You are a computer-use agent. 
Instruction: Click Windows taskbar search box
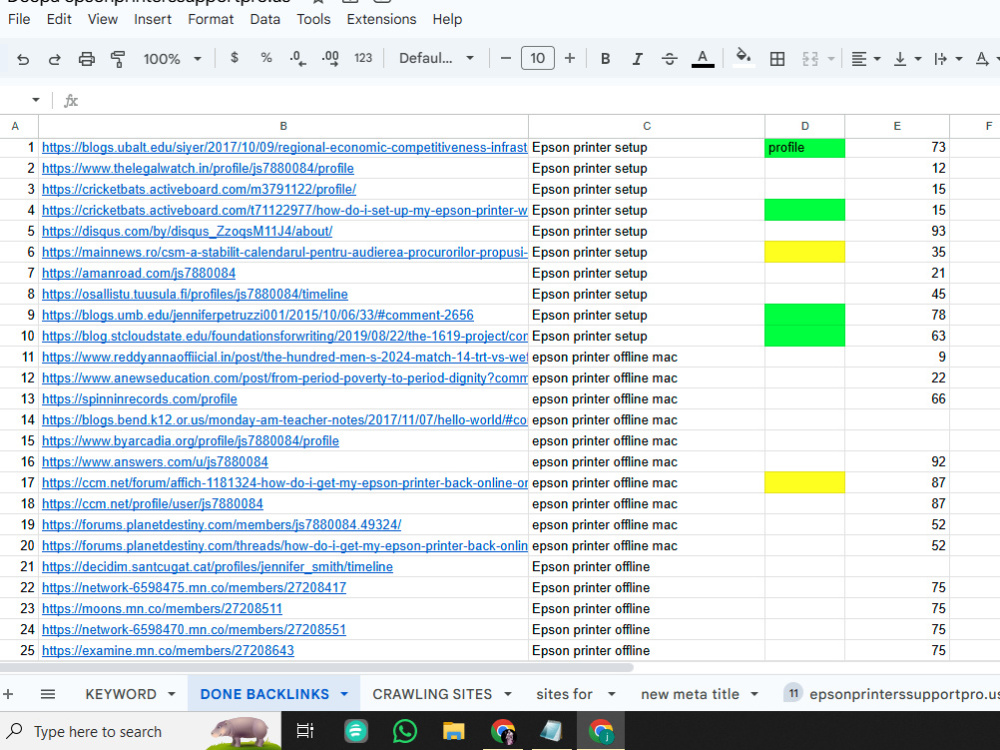(140, 731)
